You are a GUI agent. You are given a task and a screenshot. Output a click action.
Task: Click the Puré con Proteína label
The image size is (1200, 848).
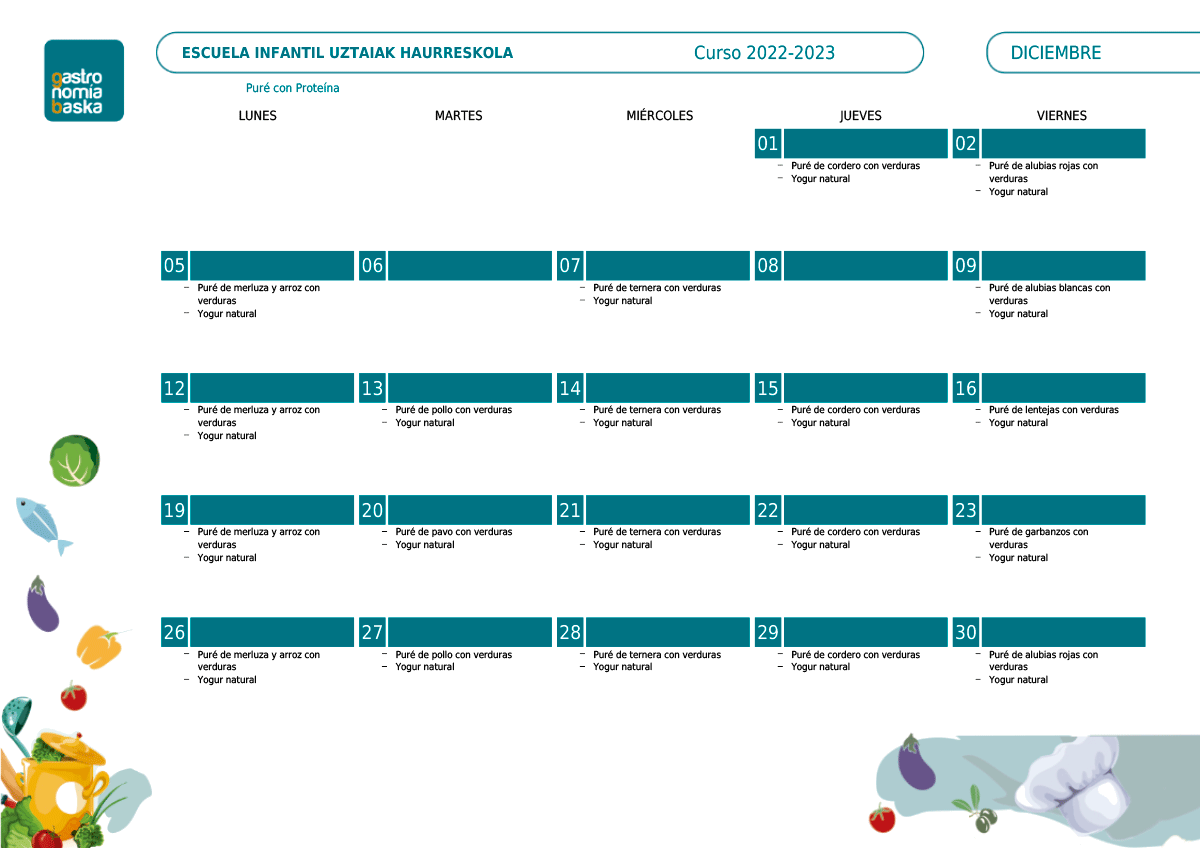click(292, 88)
